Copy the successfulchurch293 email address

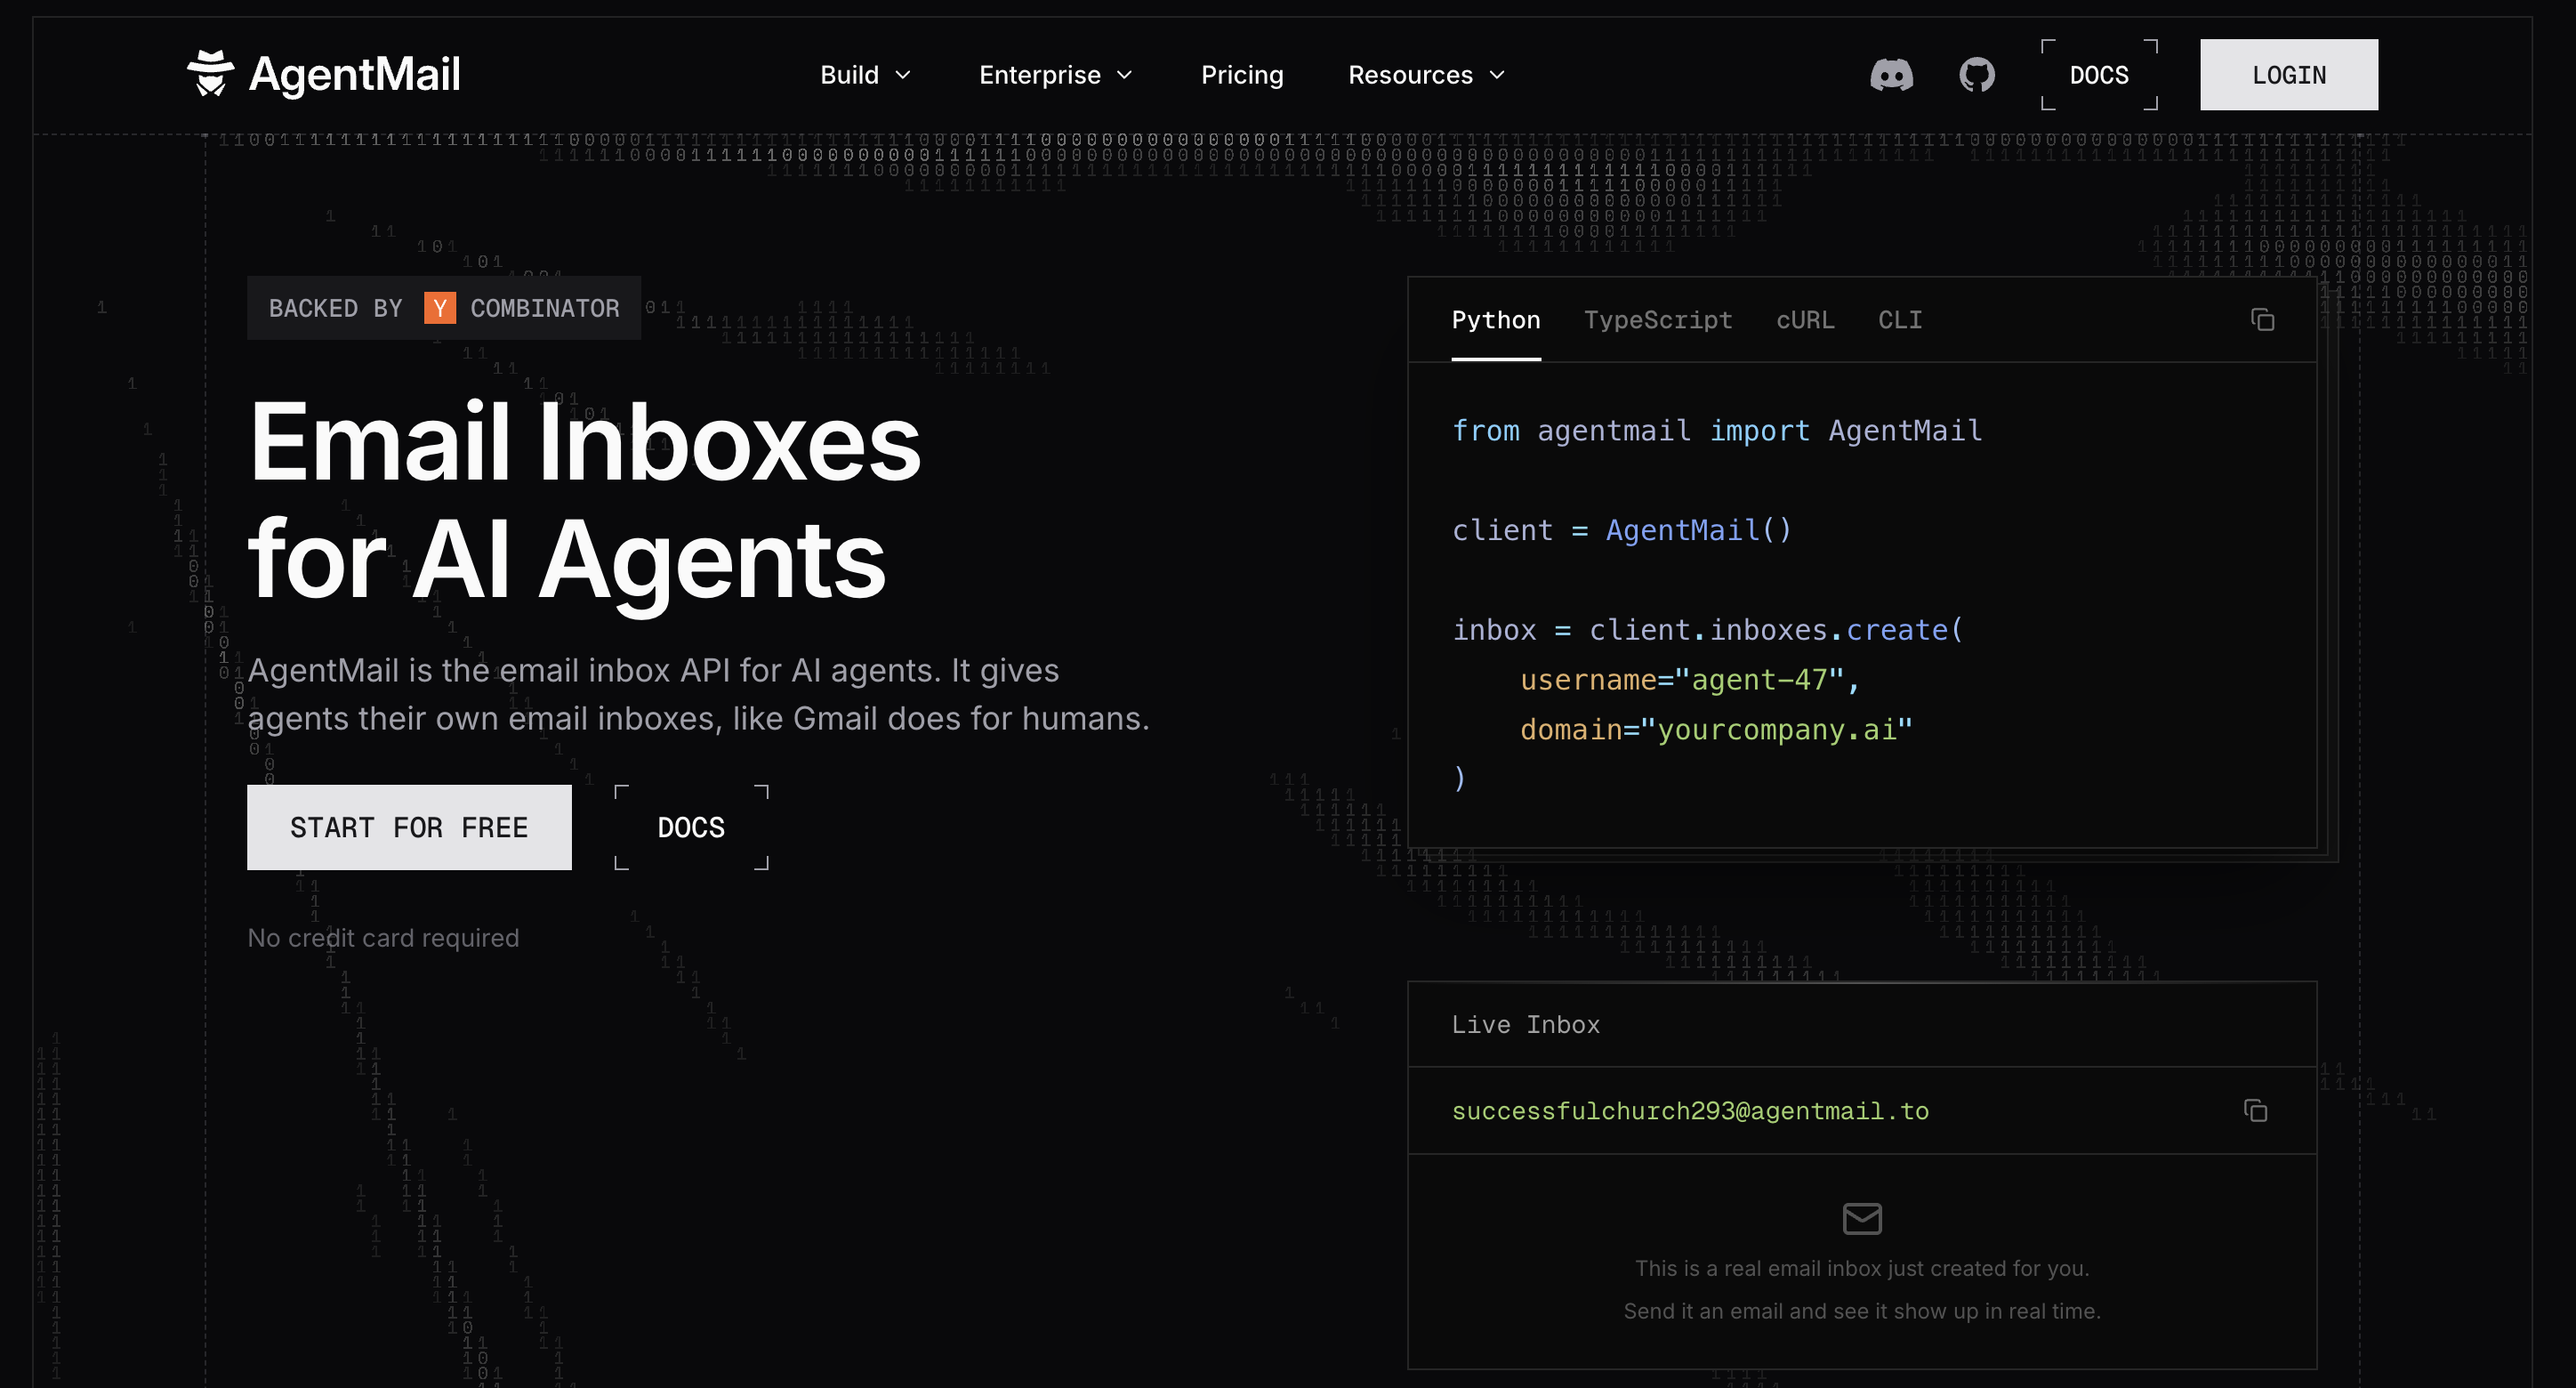click(x=2255, y=1111)
